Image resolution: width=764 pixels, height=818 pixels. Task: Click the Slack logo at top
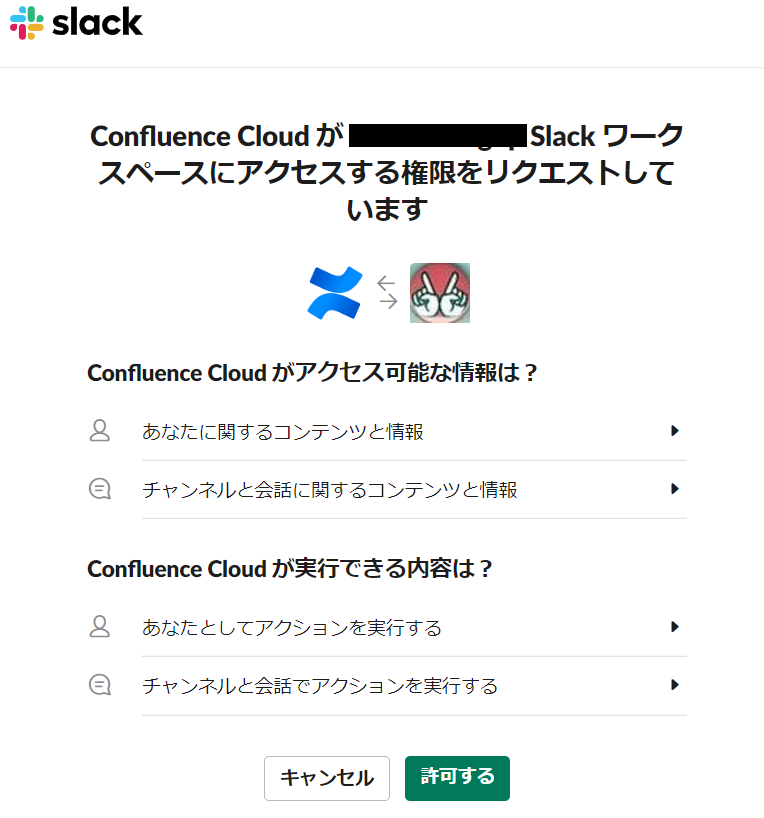pos(76,22)
